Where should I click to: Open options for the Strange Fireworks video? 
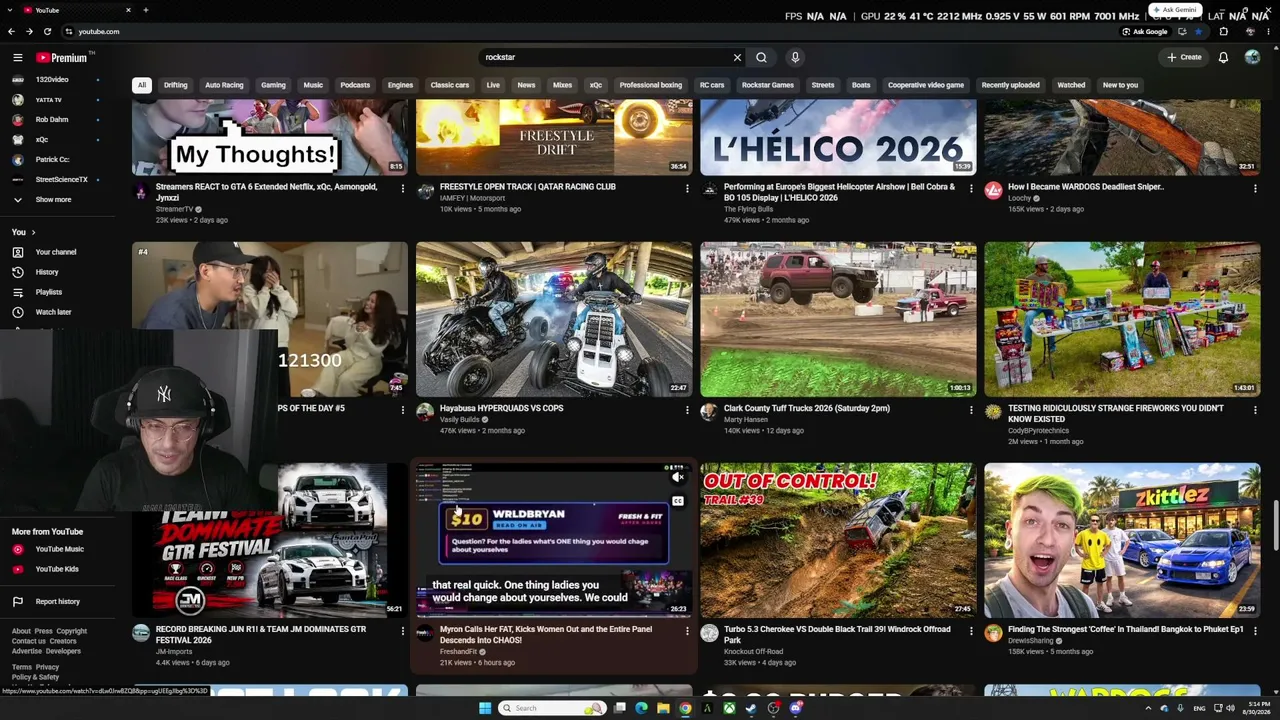click(x=1255, y=410)
